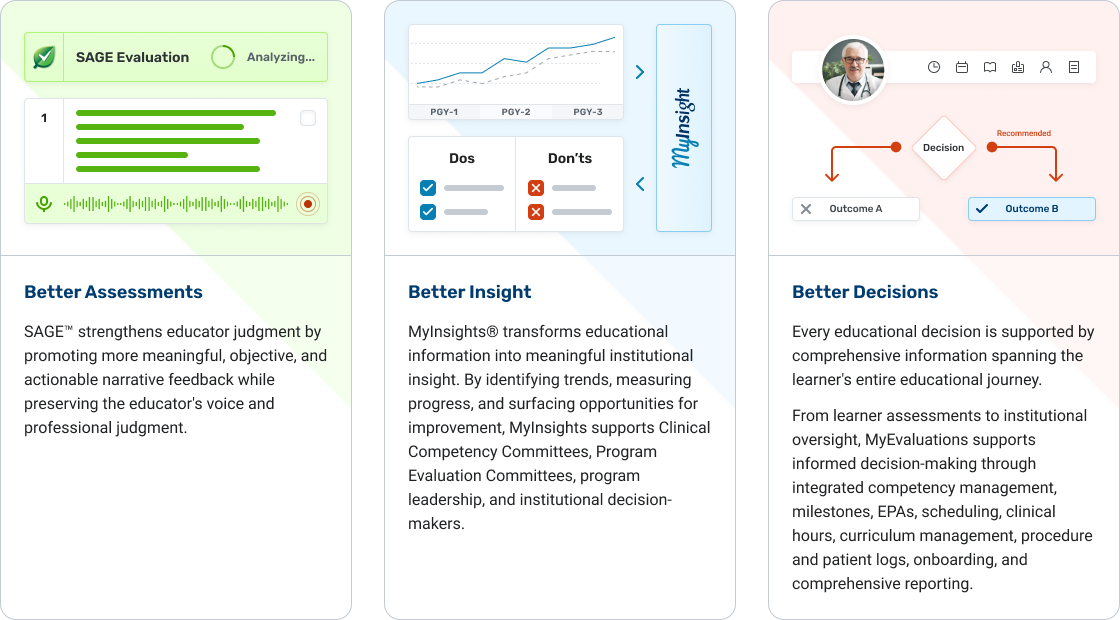Open the document list icon

coord(1074,67)
